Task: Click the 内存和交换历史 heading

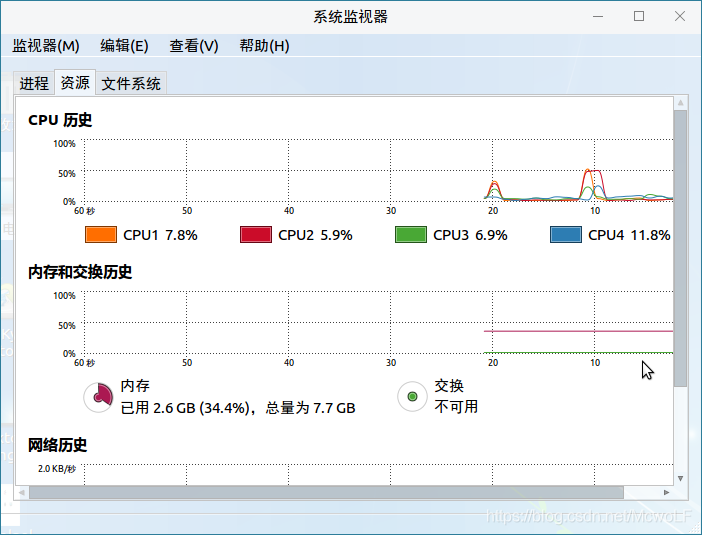Action: 80,272
